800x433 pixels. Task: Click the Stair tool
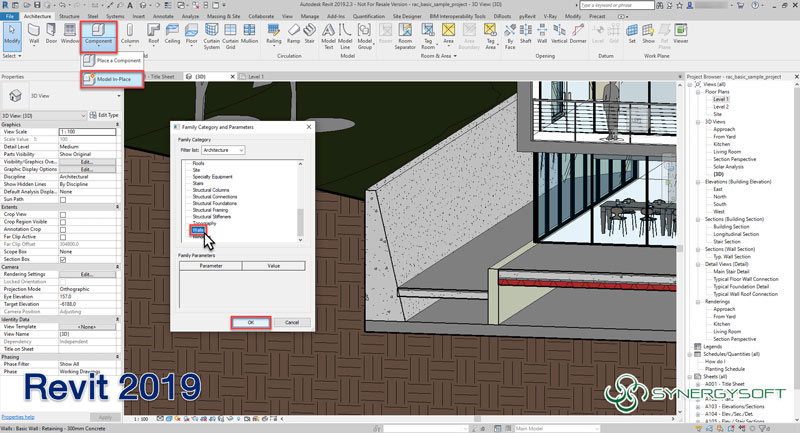(x=310, y=34)
